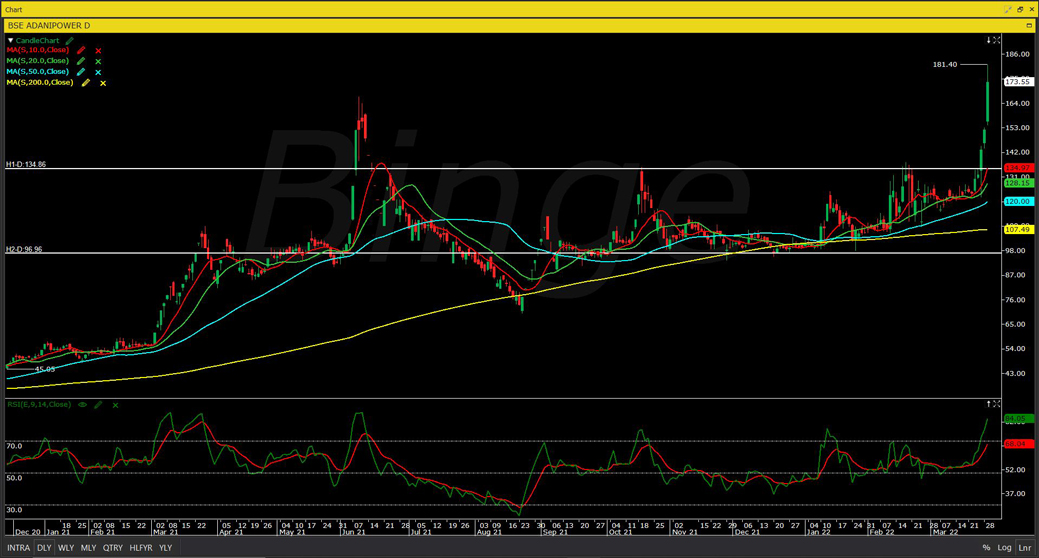Select the DLY daily timeframe

click(x=44, y=548)
